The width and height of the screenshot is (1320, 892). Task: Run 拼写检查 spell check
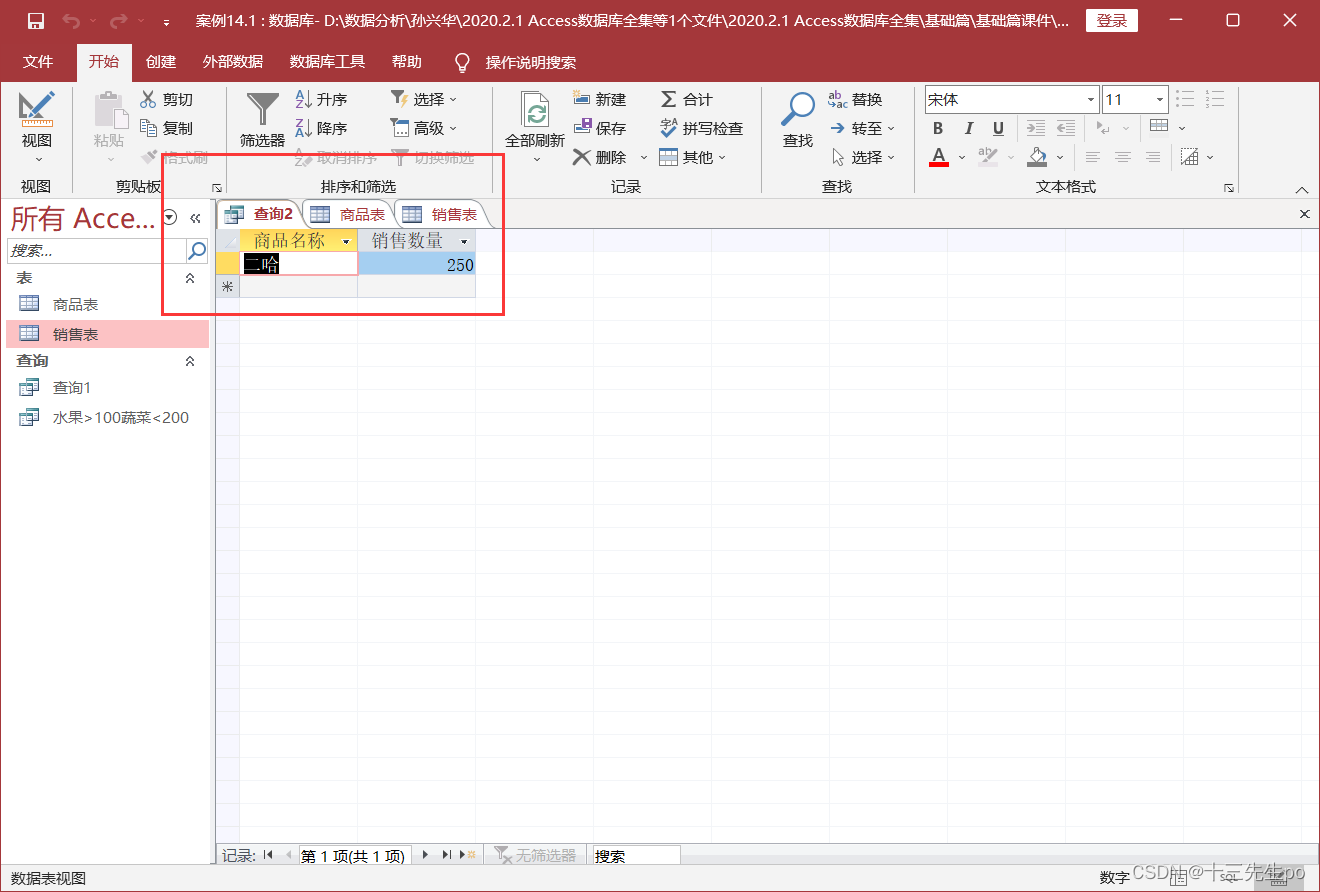tap(701, 128)
